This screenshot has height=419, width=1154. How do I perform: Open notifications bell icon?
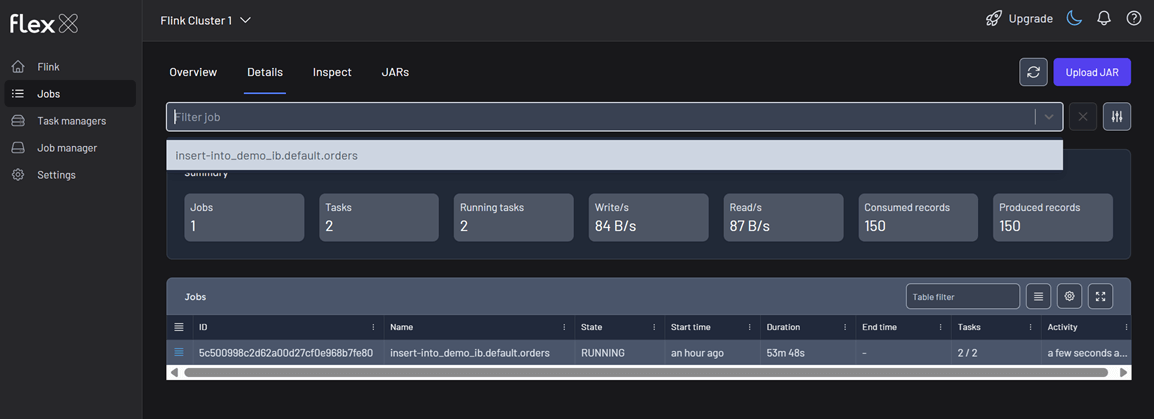pyautogui.click(x=1104, y=19)
